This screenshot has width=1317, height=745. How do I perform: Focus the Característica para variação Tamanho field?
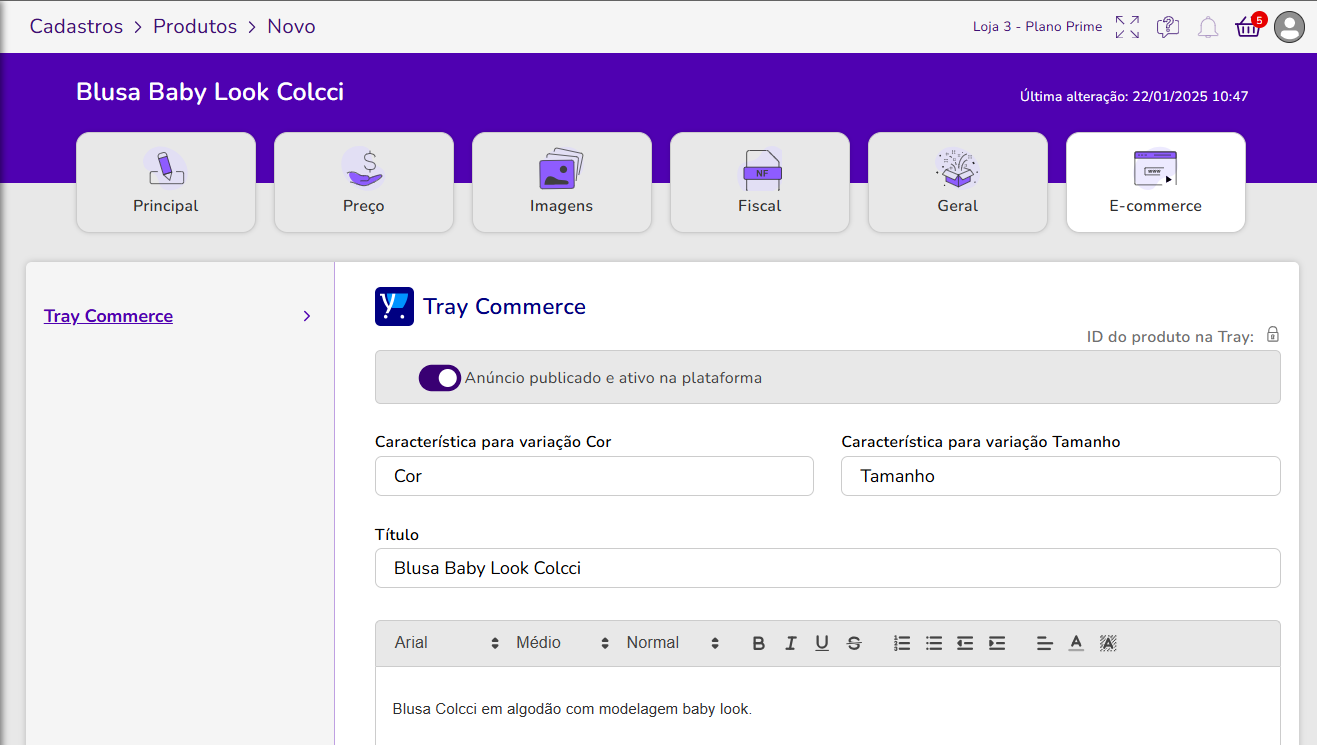click(1061, 476)
